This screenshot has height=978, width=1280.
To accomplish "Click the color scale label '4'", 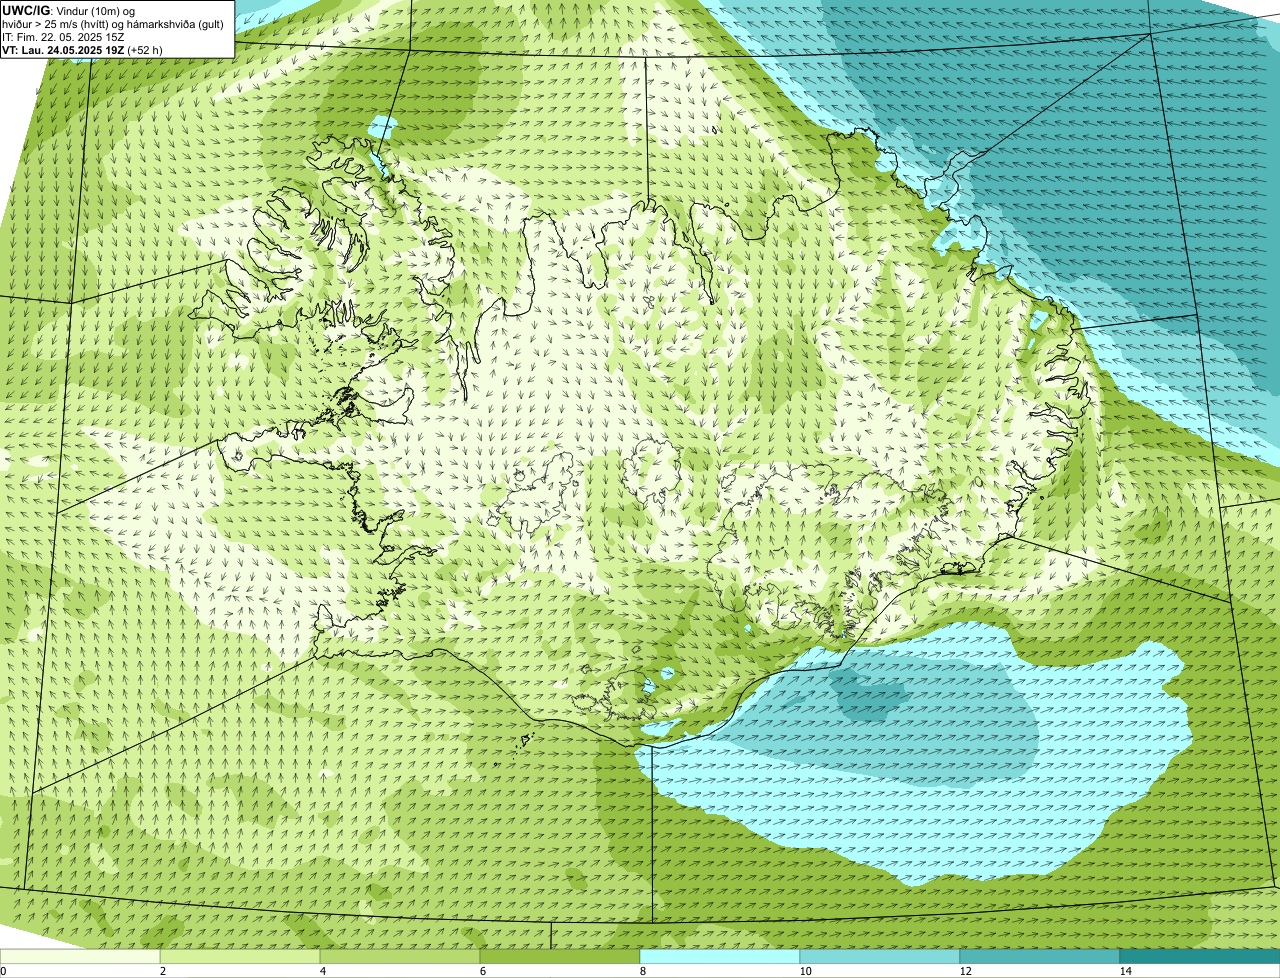I will [321, 971].
